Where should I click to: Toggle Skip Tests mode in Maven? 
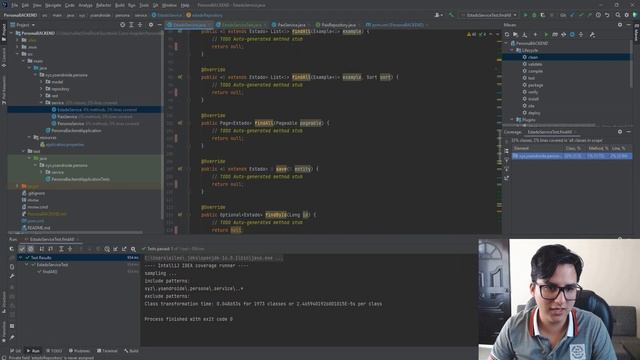572,35
